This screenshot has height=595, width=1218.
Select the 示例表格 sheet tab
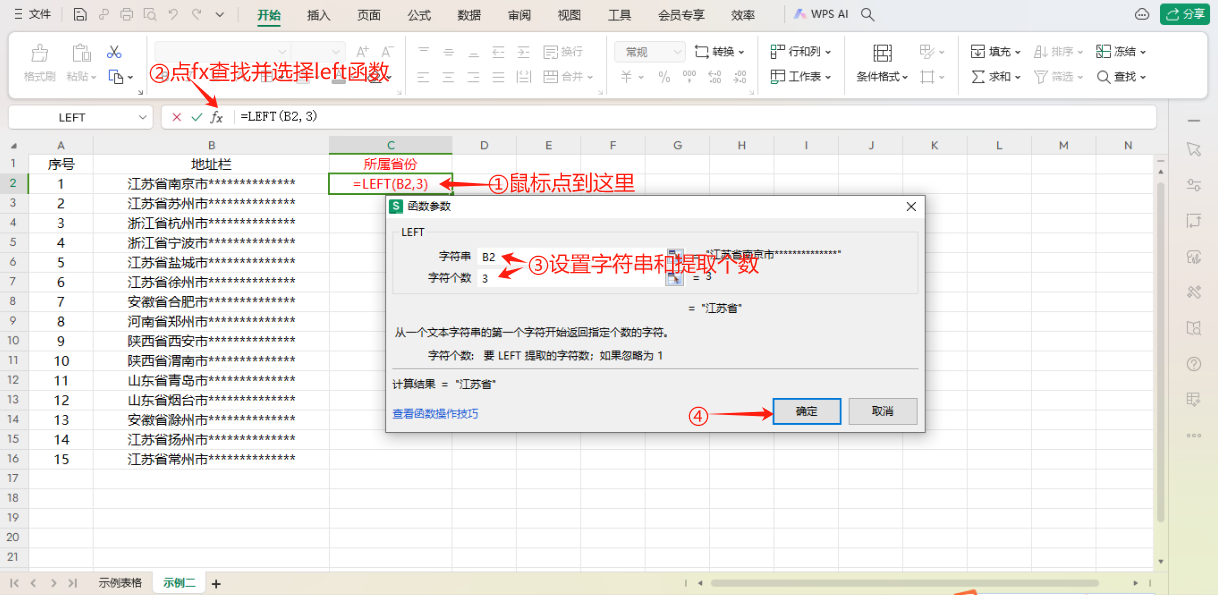[120, 583]
